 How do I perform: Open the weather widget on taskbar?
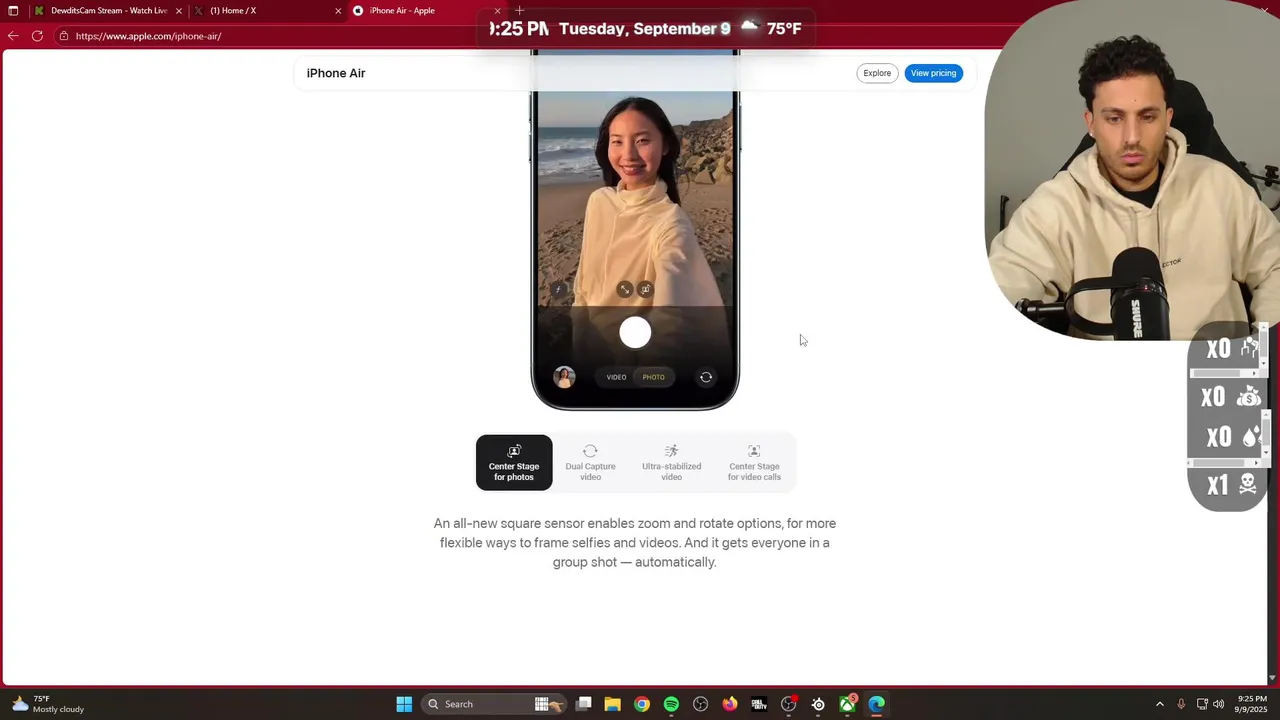48,704
